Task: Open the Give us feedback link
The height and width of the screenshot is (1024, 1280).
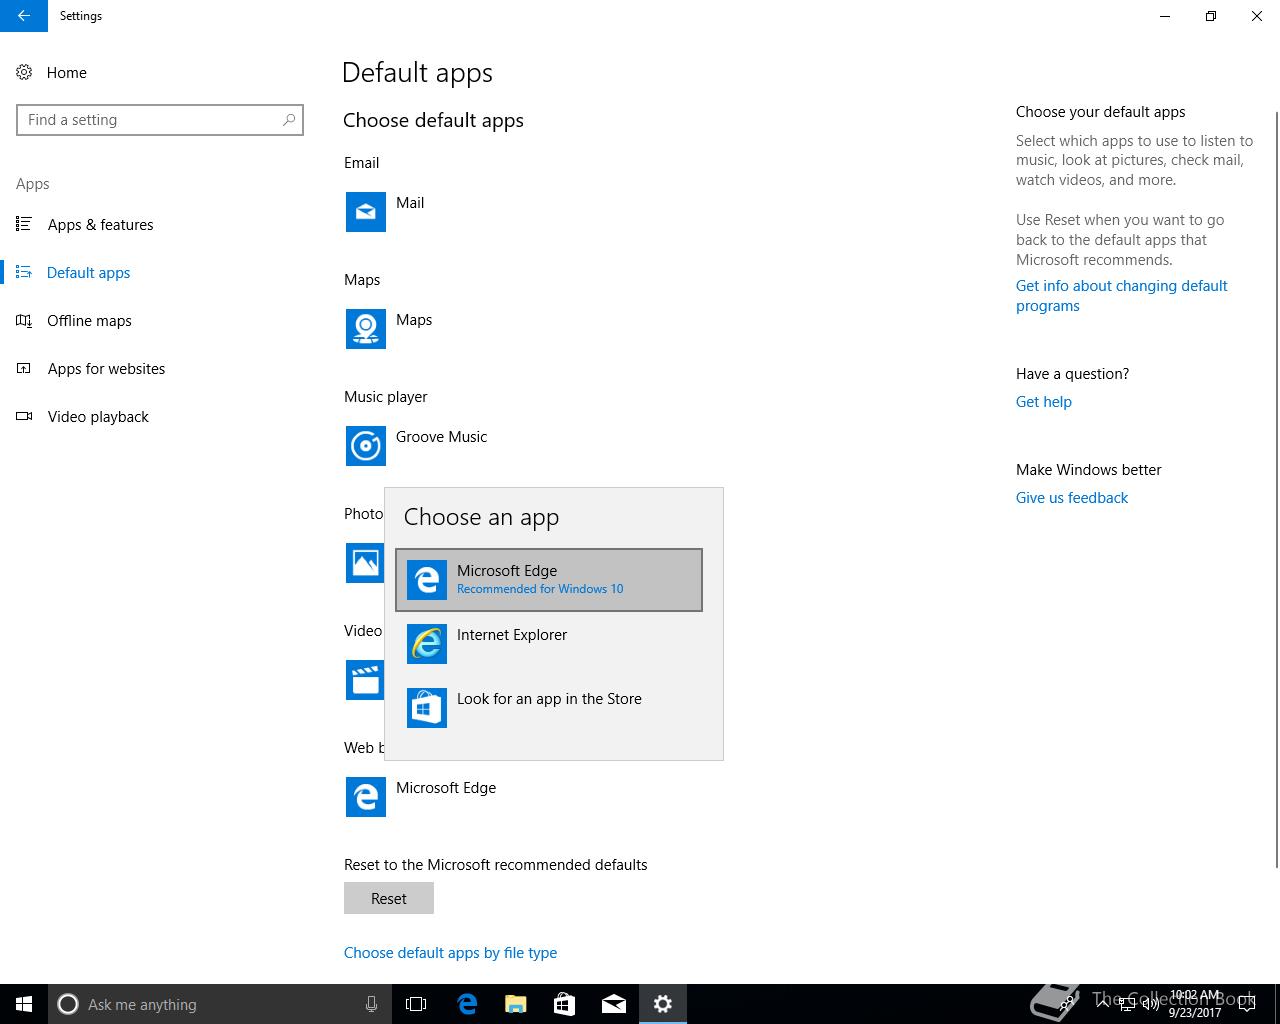Action: [x=1071, y=498]
